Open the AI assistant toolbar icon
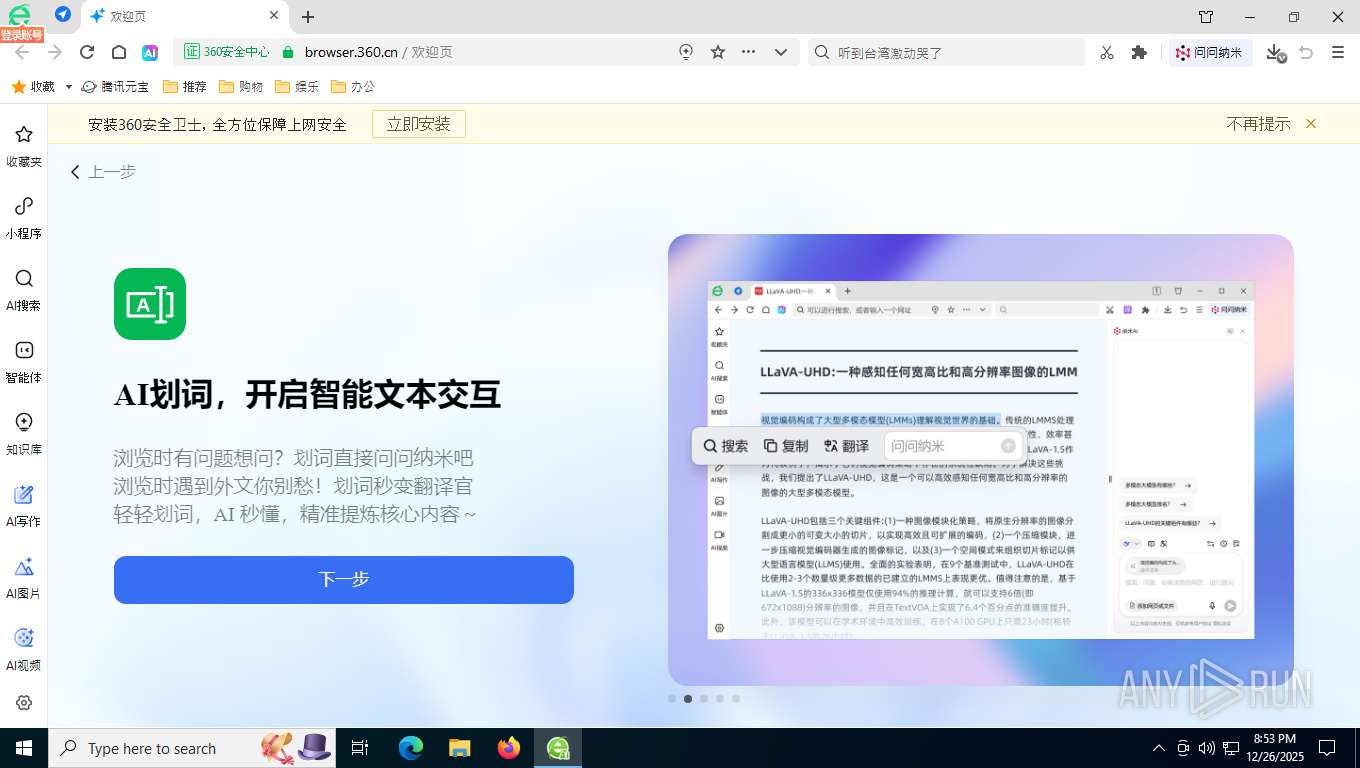 tap(150, 52)
